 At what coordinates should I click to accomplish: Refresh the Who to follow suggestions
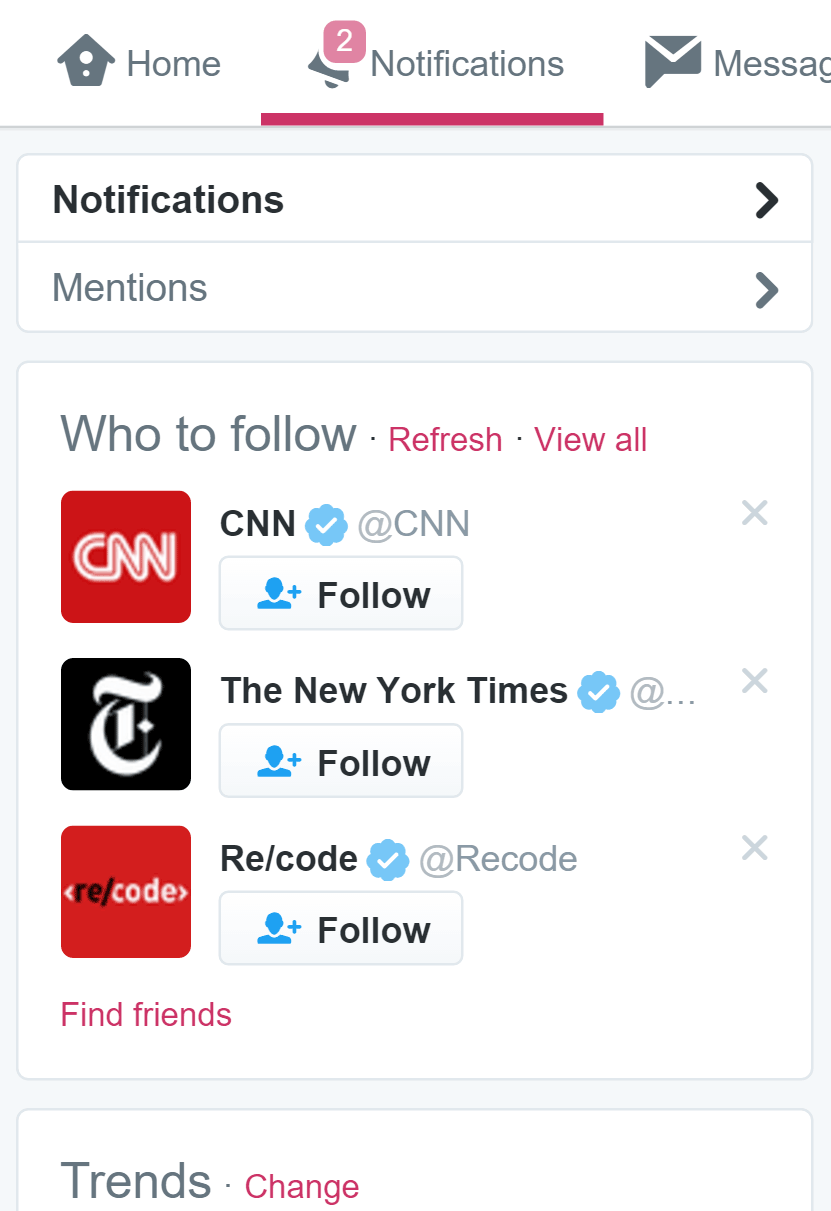pyautogui.click(x=445, y=440)
